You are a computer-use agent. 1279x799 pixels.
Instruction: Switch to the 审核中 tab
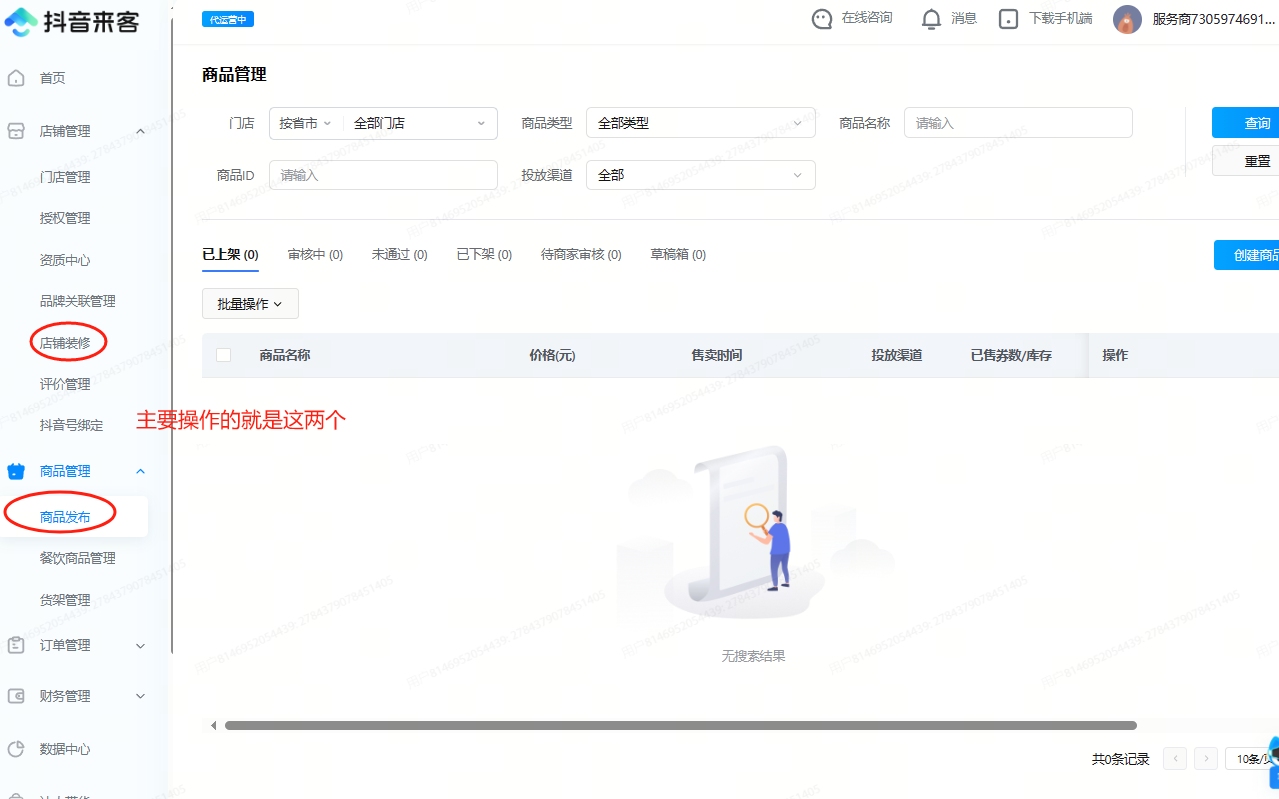(x=315, y=255)
